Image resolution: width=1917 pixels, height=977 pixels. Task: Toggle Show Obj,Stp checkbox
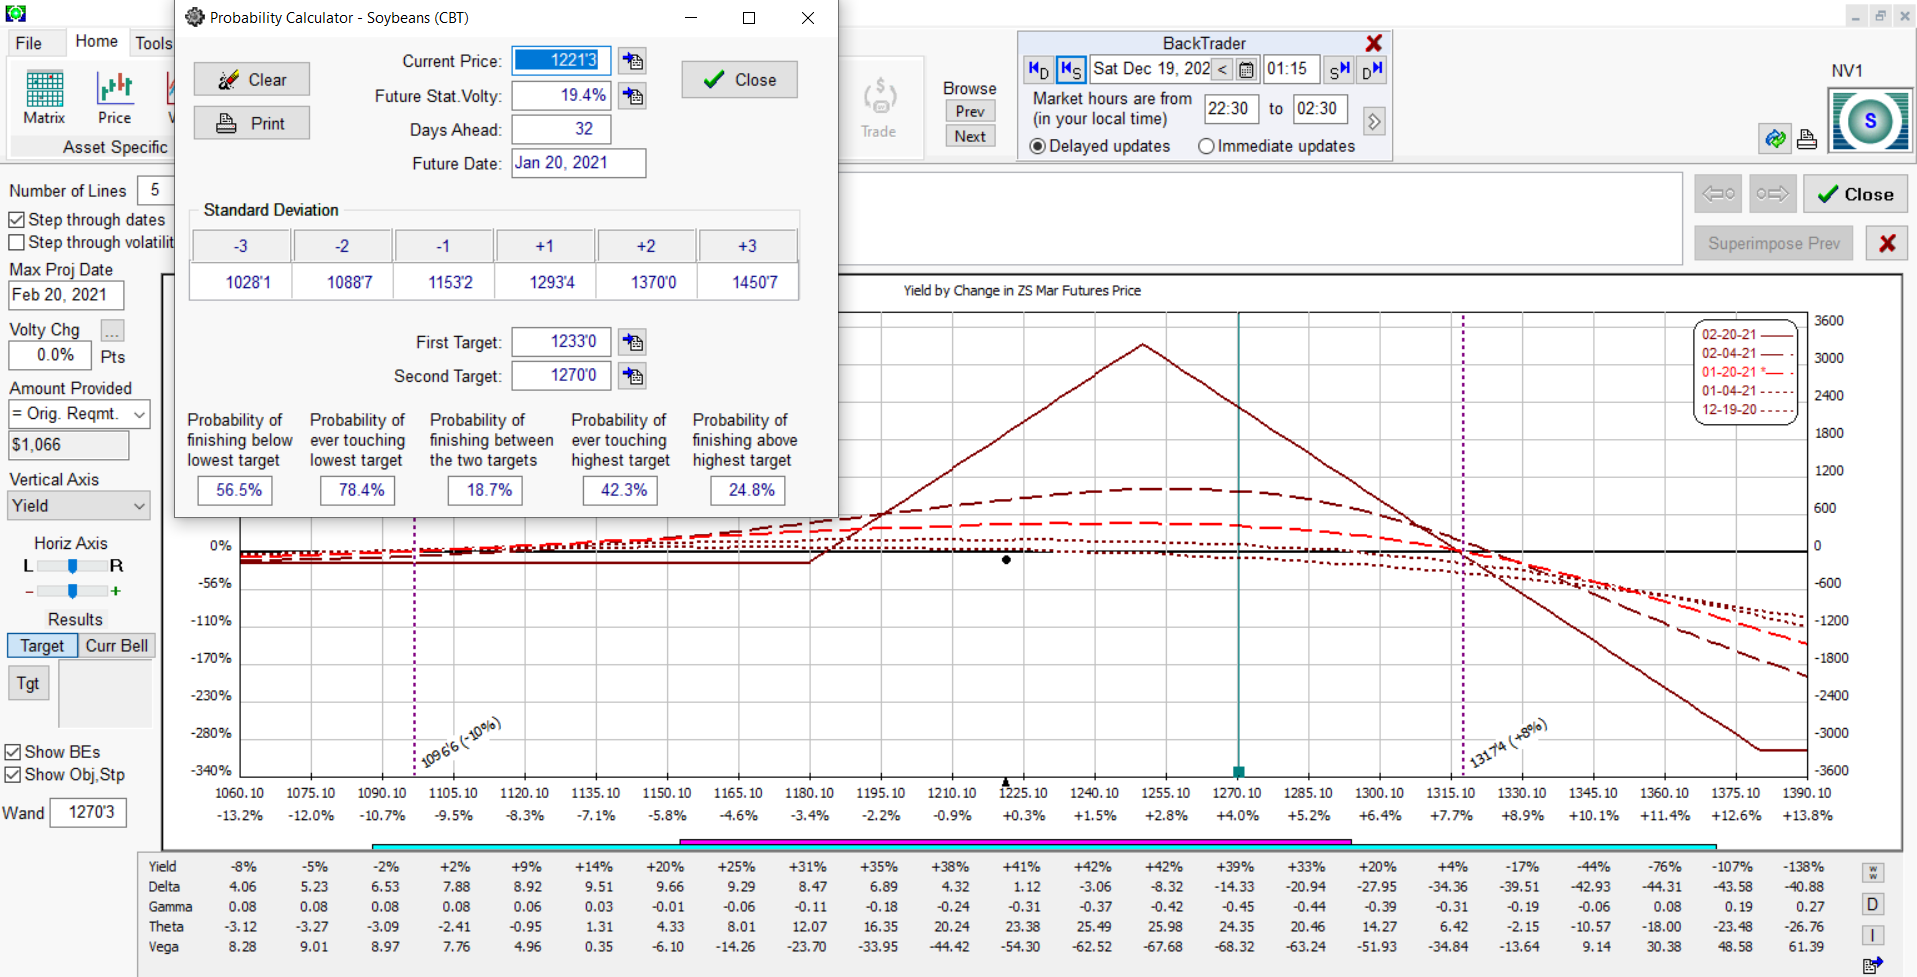[x=13, y=775]
